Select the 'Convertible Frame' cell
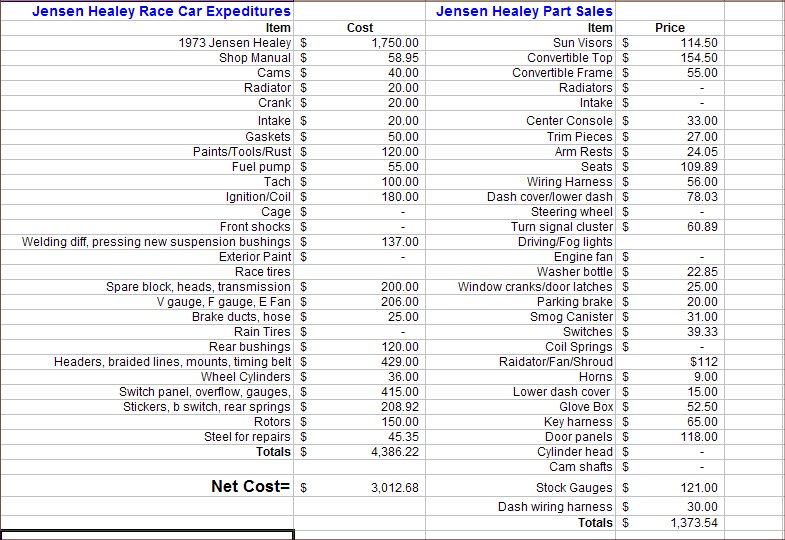 point(521,73)
